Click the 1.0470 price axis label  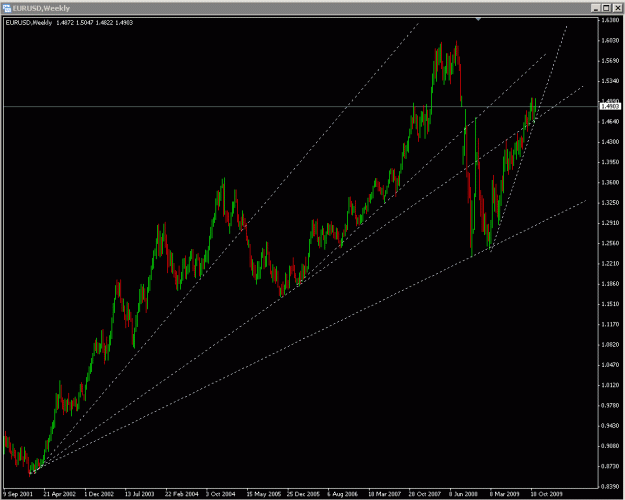[610, 365]
